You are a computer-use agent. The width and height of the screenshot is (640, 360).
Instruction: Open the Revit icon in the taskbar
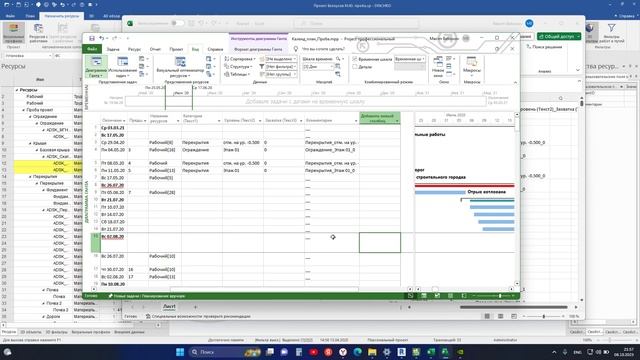click(x=402, y=352)
